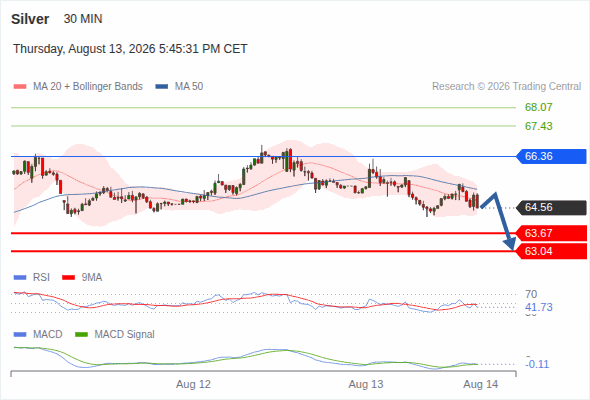Click the Trading Central research credit

coord(506,87)
